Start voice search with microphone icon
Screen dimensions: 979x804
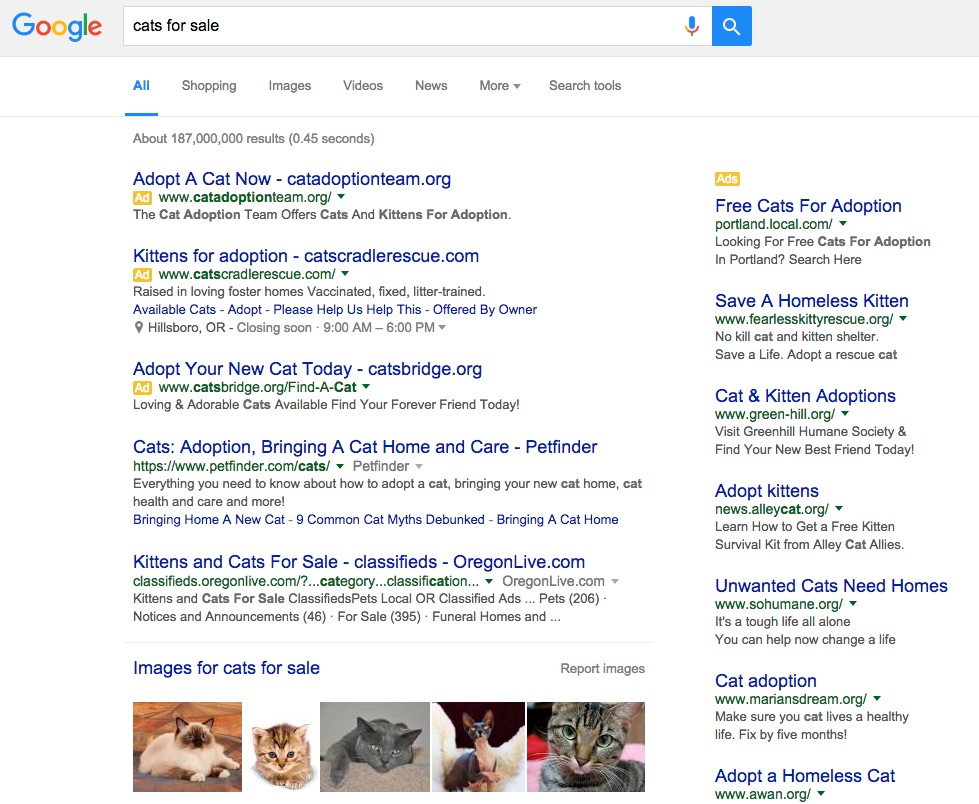point(692,26)
